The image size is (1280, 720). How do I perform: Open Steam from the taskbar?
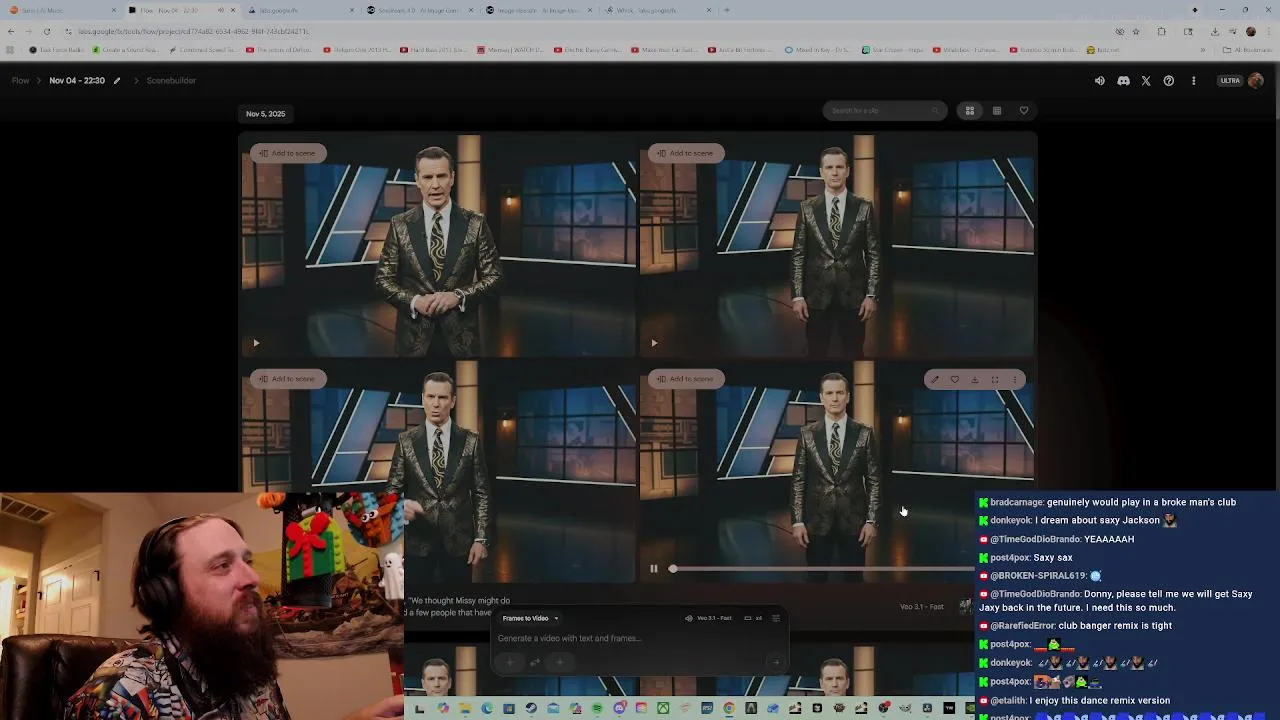tap(531, 709)
